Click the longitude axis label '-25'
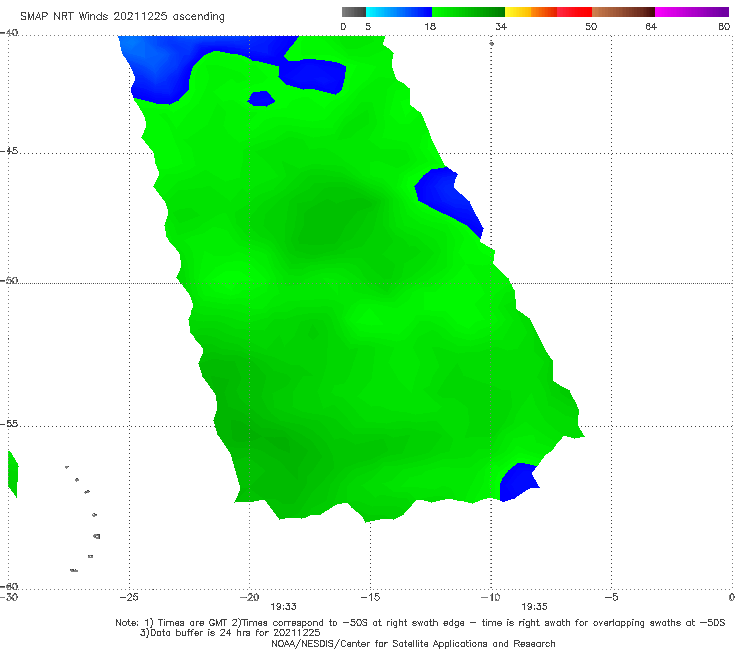Screen dimensions: 740x650 pos(129,597)
